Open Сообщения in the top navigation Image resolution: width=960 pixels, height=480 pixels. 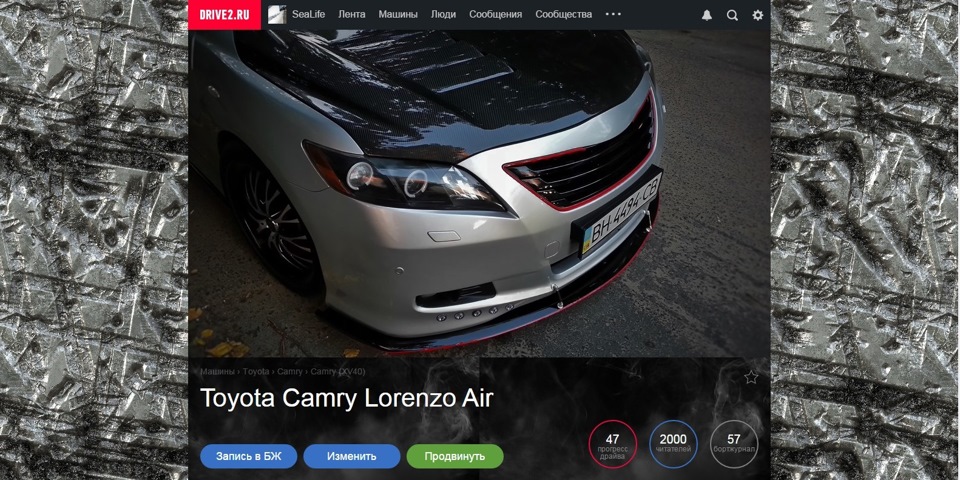(x=496, y=15)
